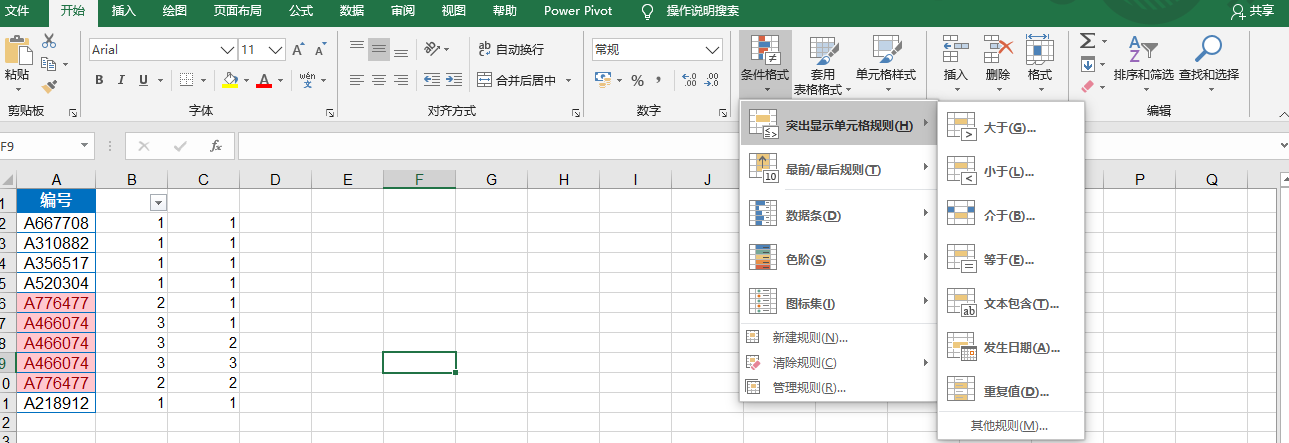This screenshot has width=1289, height=443.
Task: Click the formula bar insert function fx icon
Action: [215, 146]
